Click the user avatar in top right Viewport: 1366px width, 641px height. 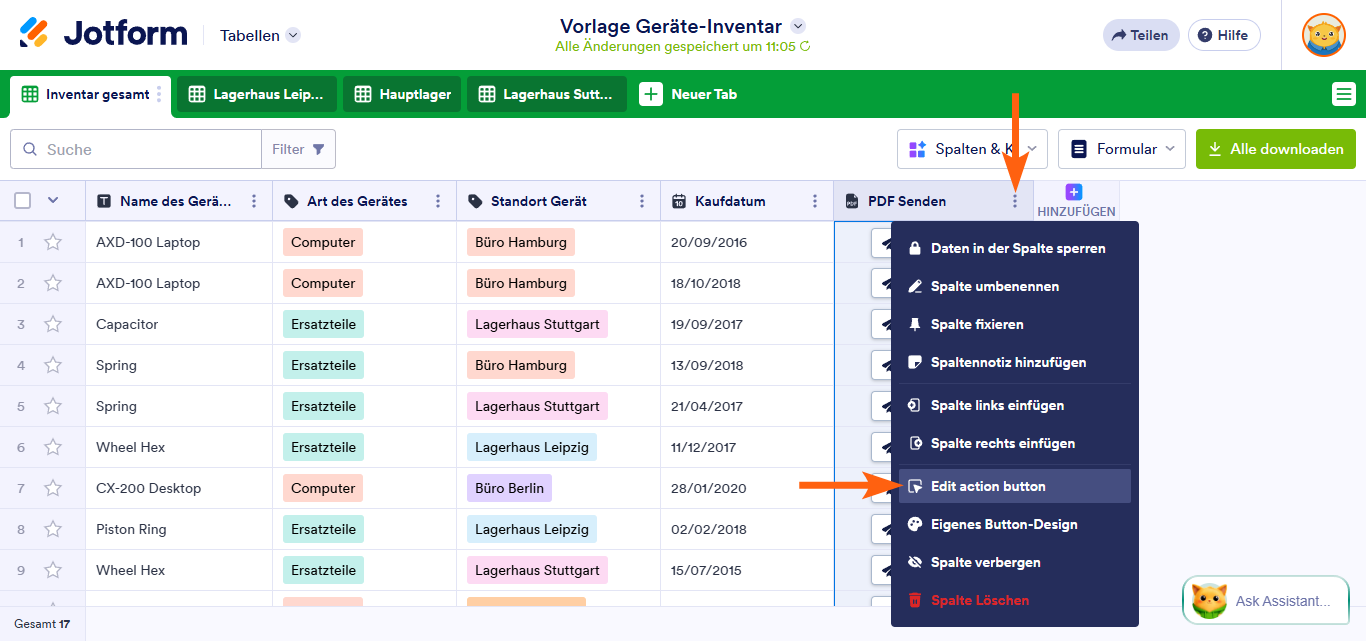1323,35
